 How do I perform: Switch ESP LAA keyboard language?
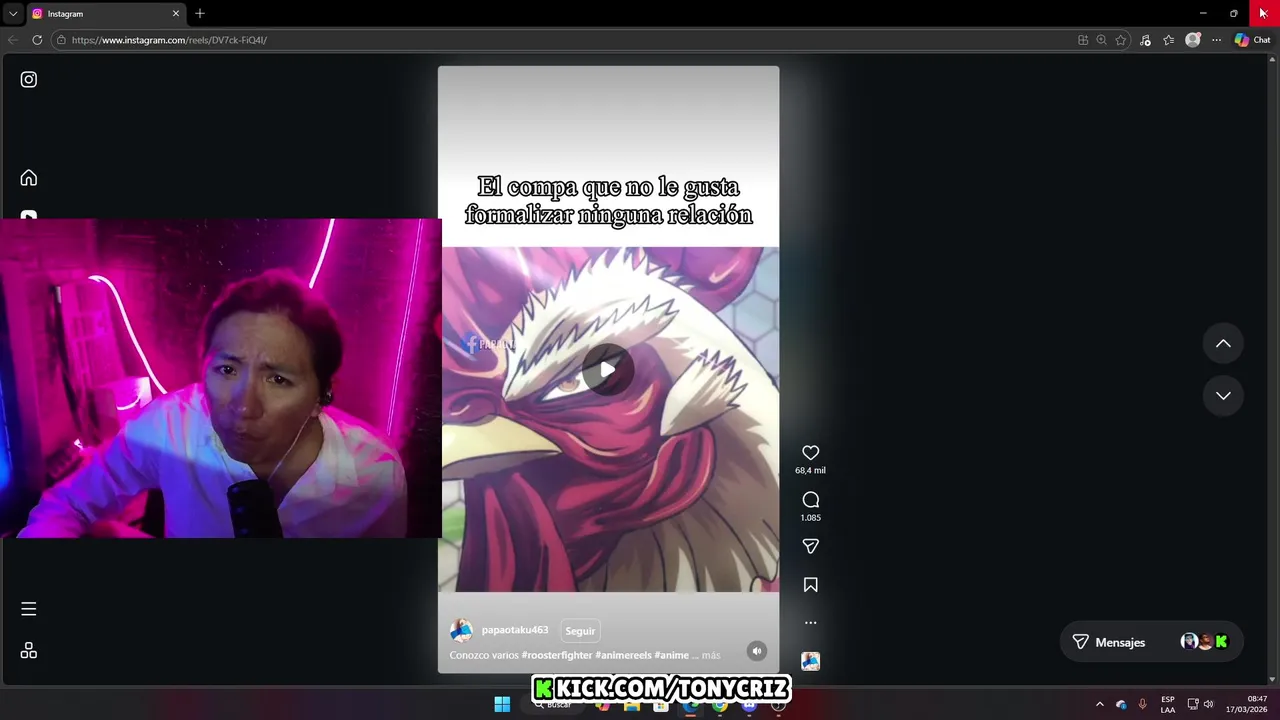(x=1168, y=704)
